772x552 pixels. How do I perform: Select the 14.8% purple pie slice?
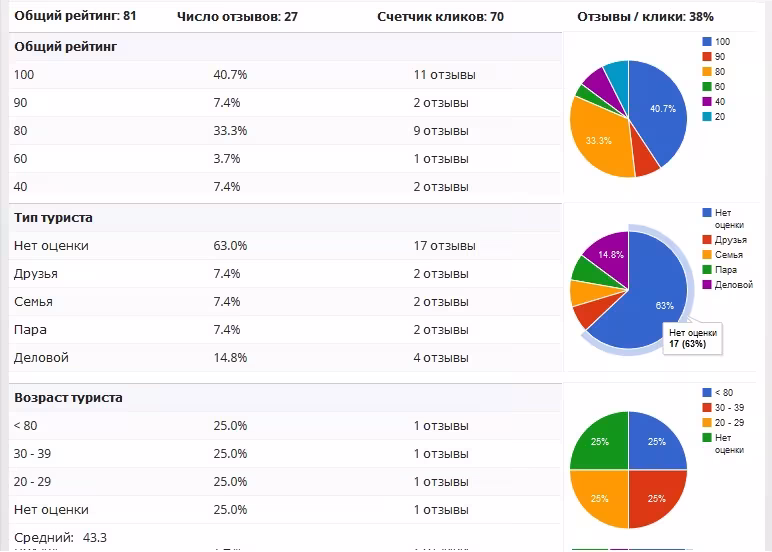pyautogui.click(x=606, y=254)
